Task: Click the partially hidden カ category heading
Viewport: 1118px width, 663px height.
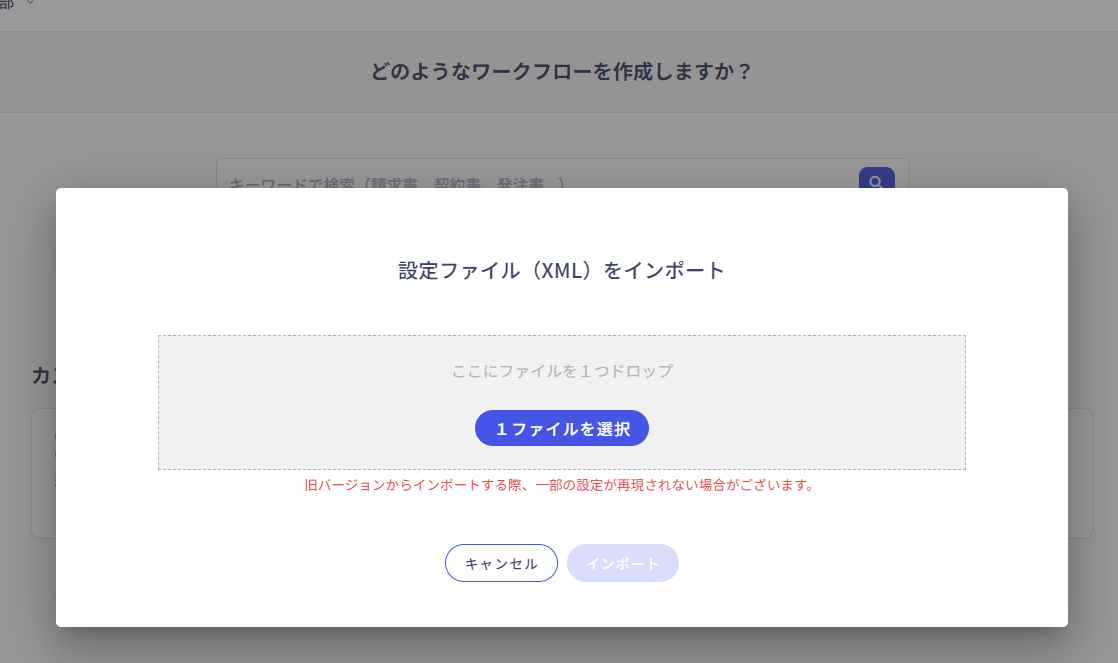Action: [x=43, y=375]
